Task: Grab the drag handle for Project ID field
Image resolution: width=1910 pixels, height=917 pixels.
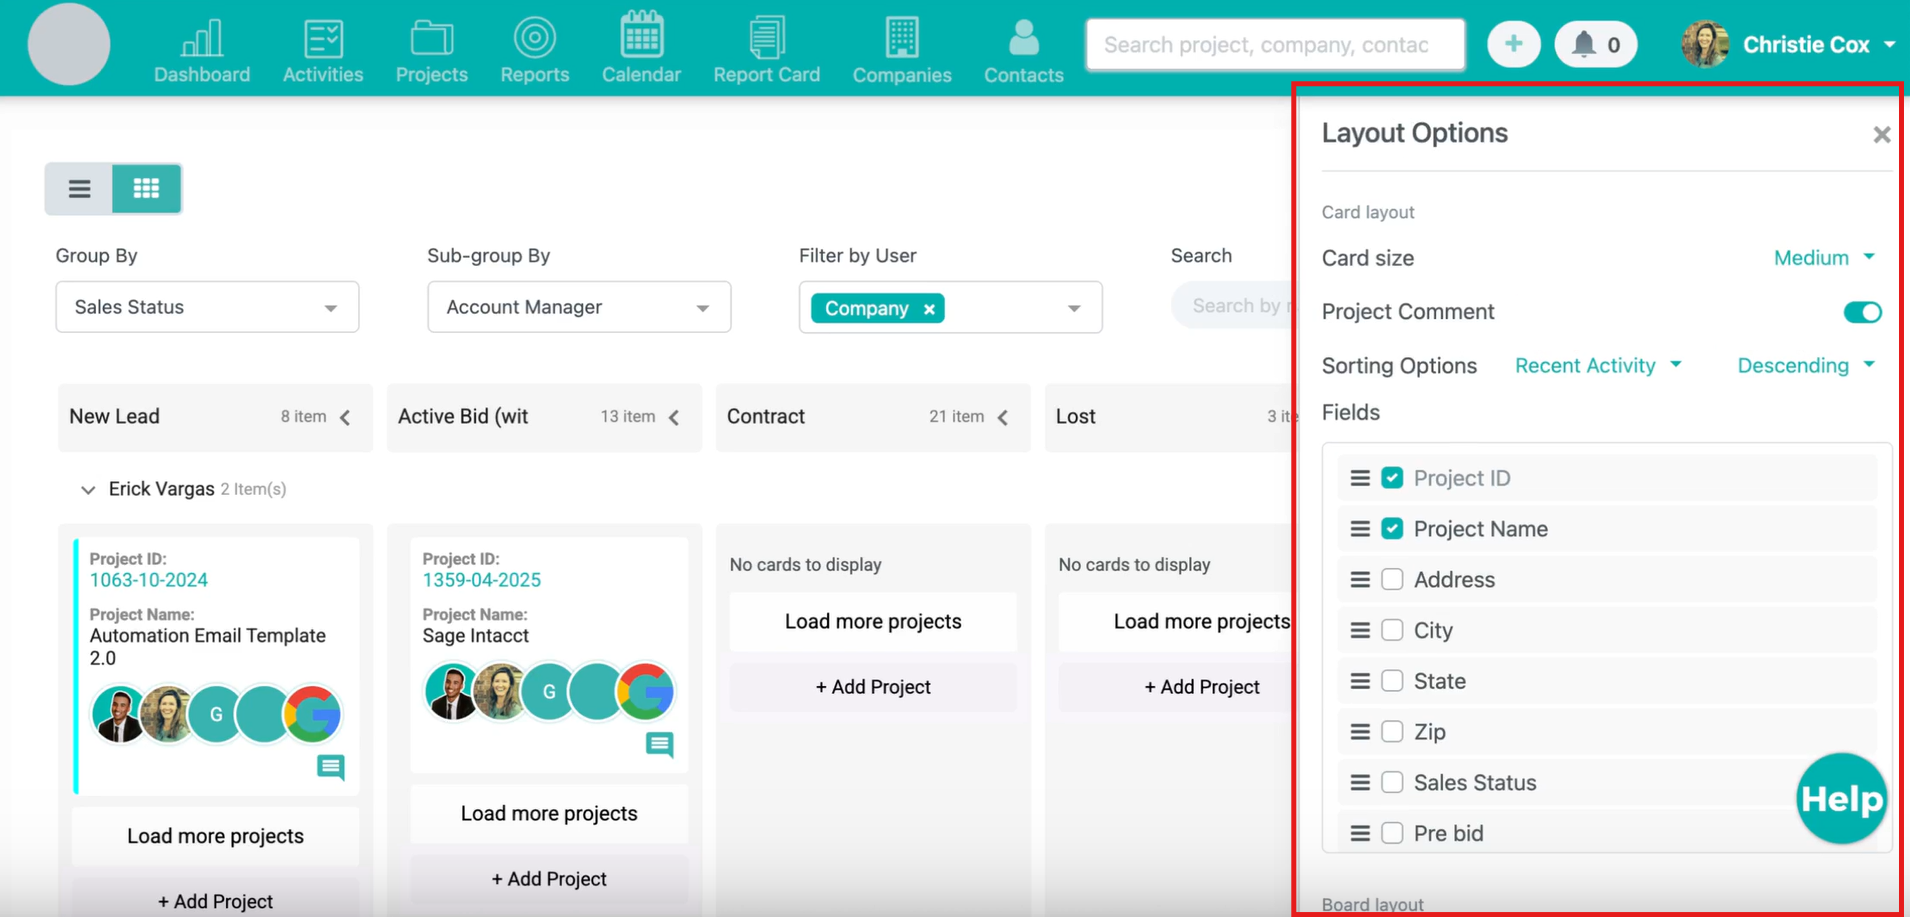Action: click(x=1359, y=478)
